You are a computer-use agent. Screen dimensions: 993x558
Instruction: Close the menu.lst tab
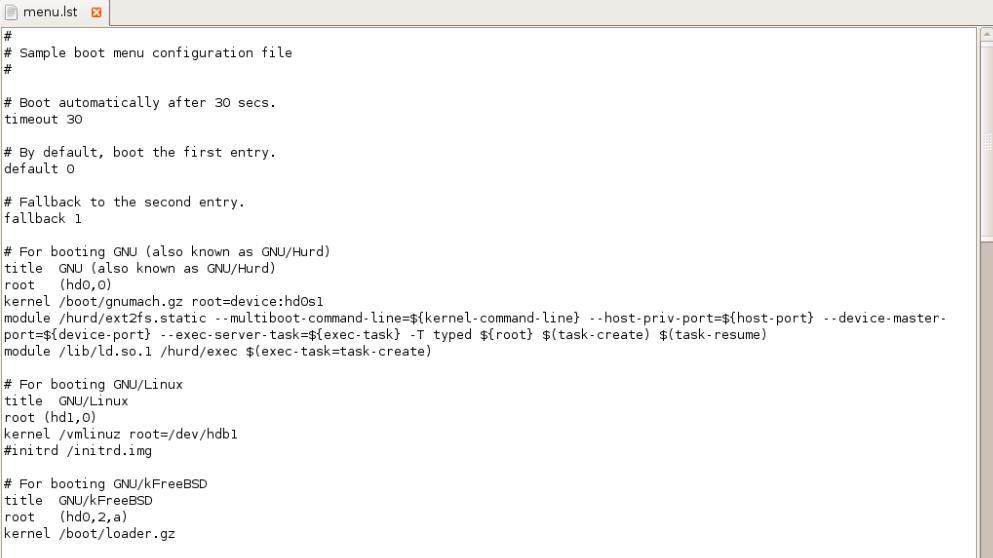pos(96,12)
